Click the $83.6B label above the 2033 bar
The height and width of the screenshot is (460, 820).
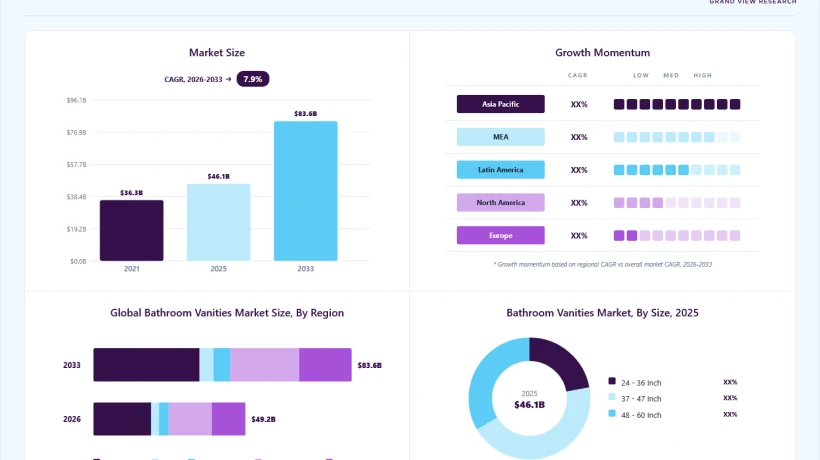click(x=305, y=113)
